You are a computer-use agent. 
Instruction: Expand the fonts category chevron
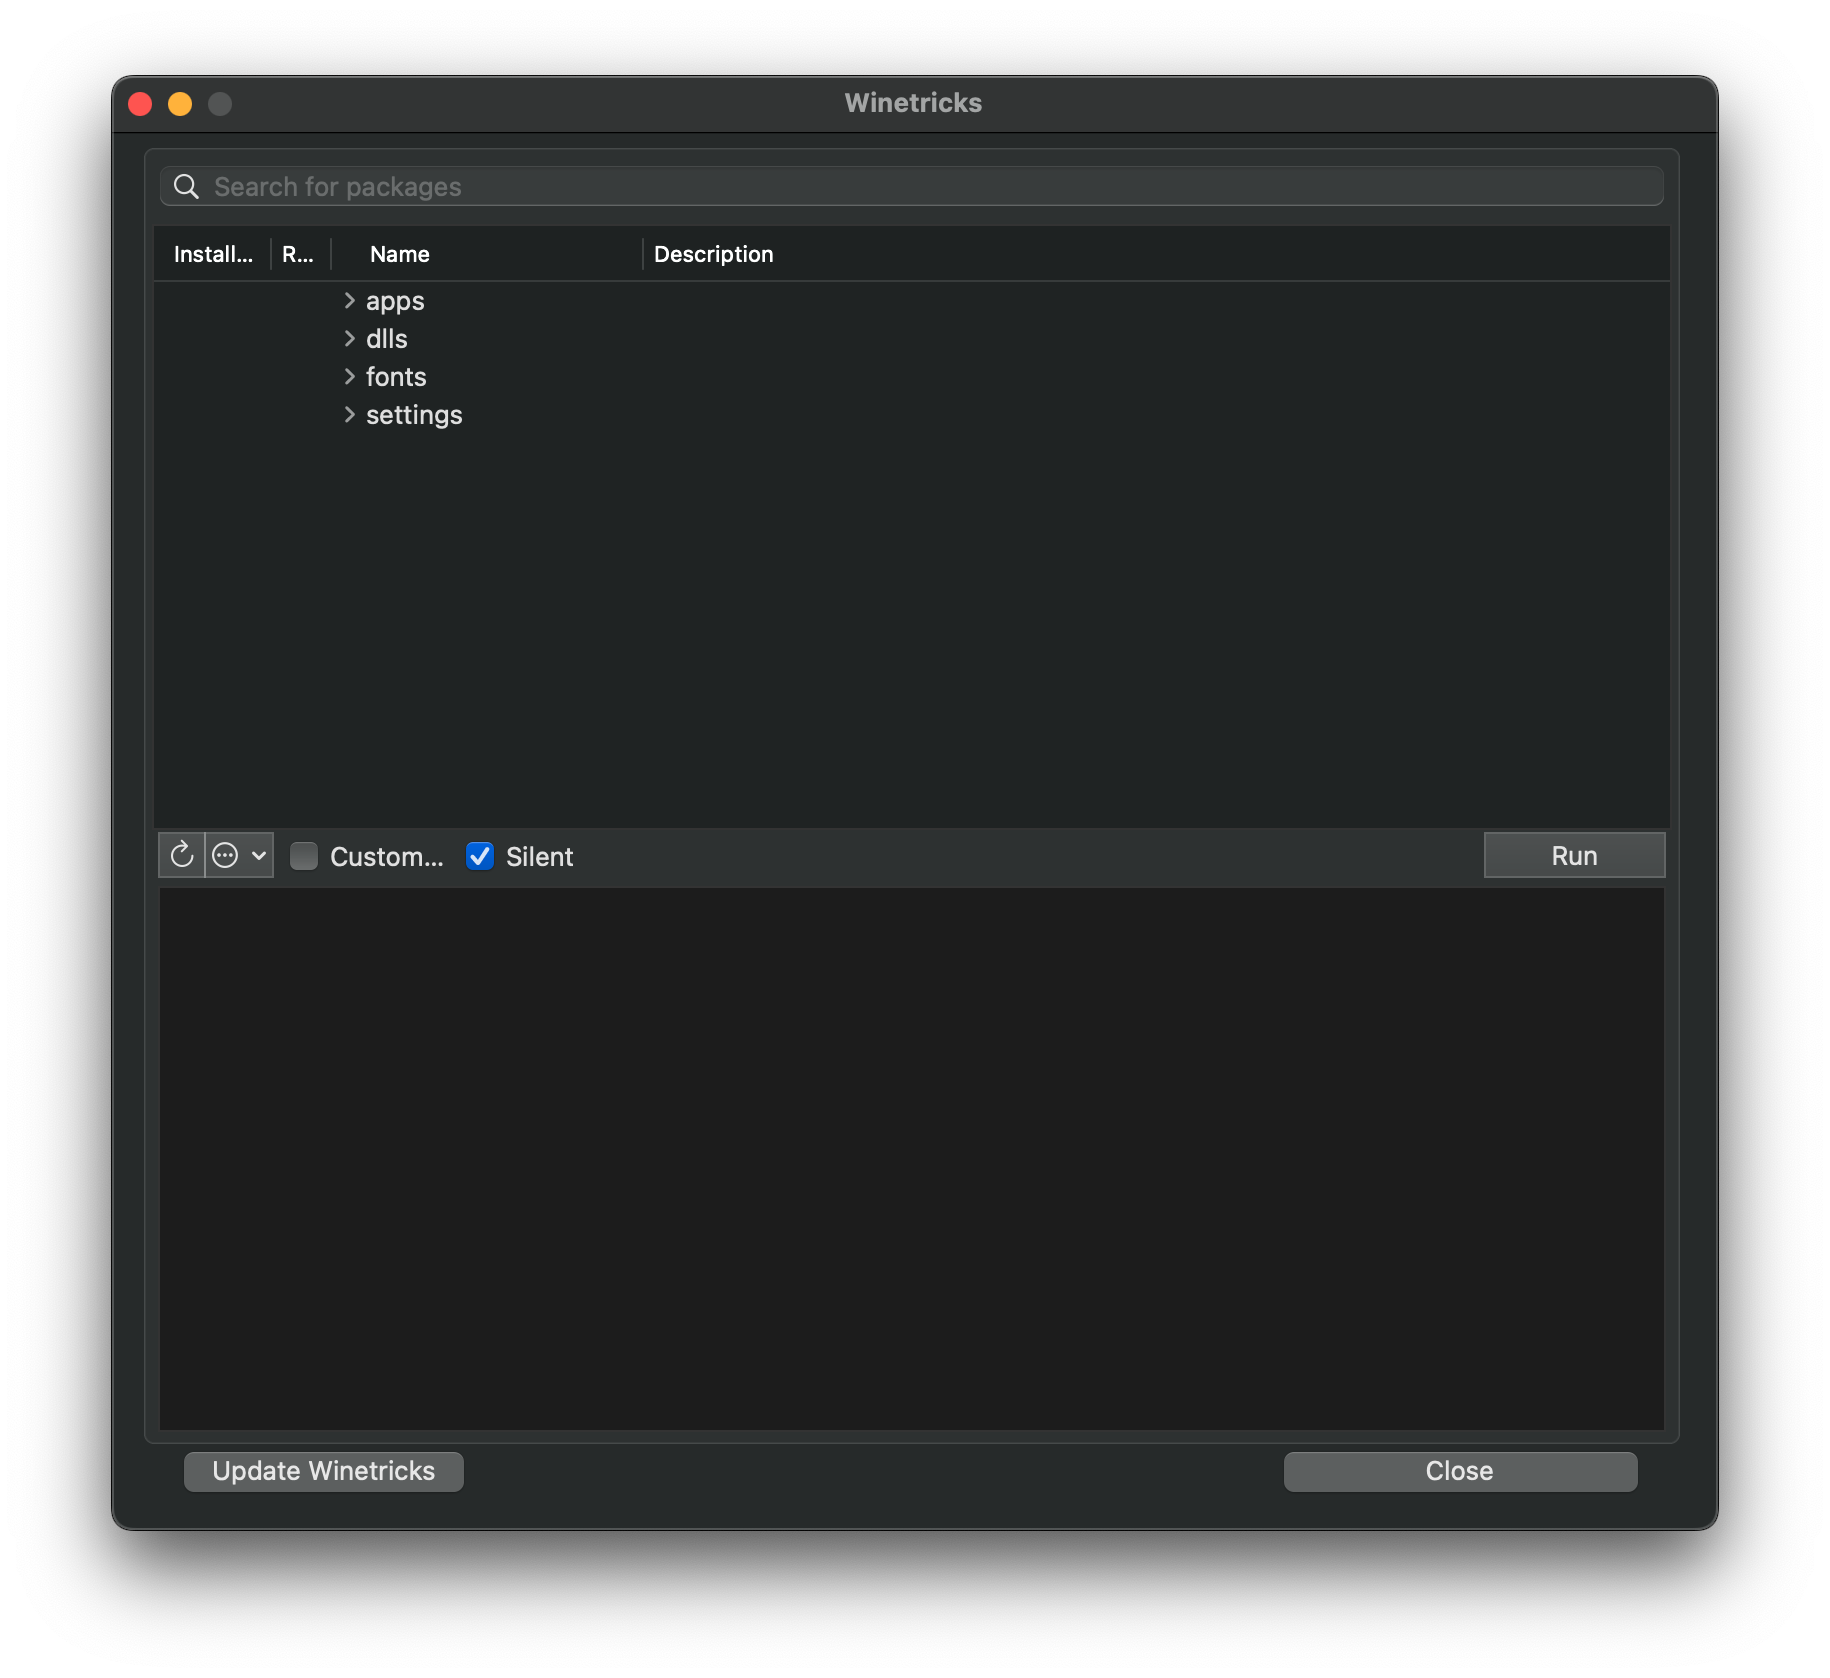pyautogui.click(x=349, y=377)
